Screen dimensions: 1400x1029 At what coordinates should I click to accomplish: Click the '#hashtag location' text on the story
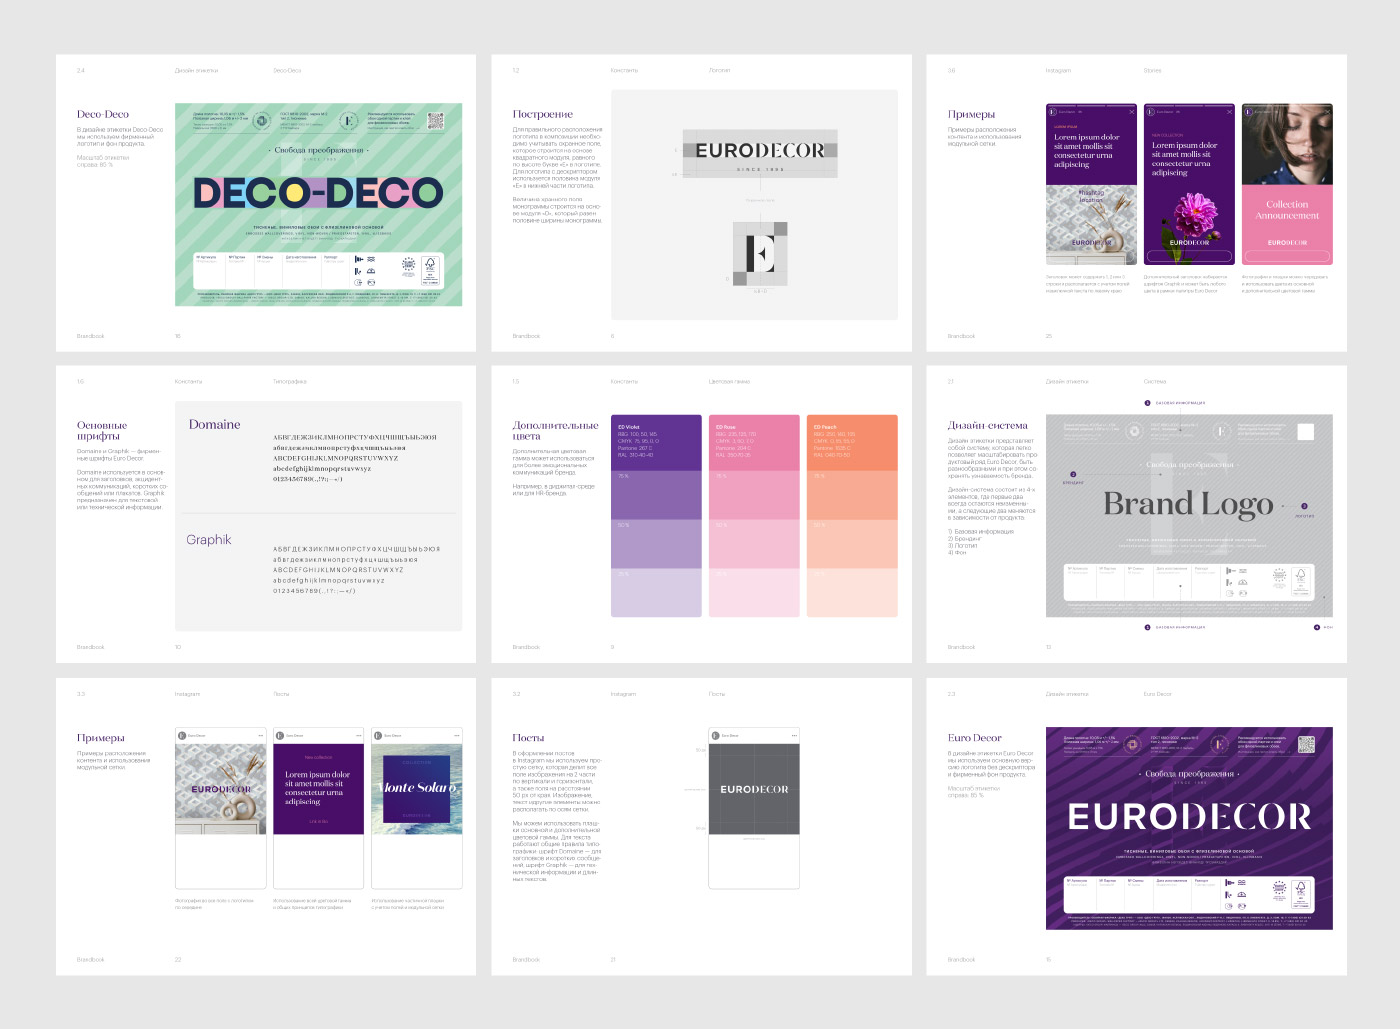pos(1091,196)
